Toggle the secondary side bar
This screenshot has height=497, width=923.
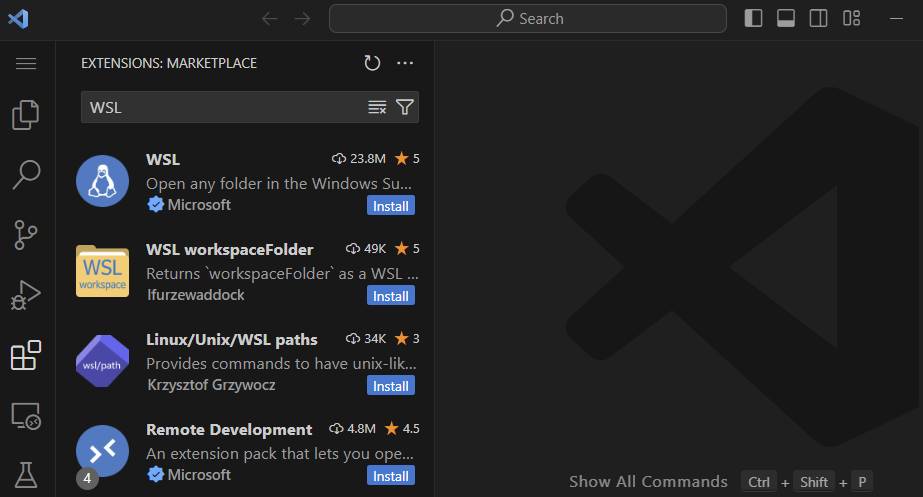pyautogui.click(x=818, y=19)
